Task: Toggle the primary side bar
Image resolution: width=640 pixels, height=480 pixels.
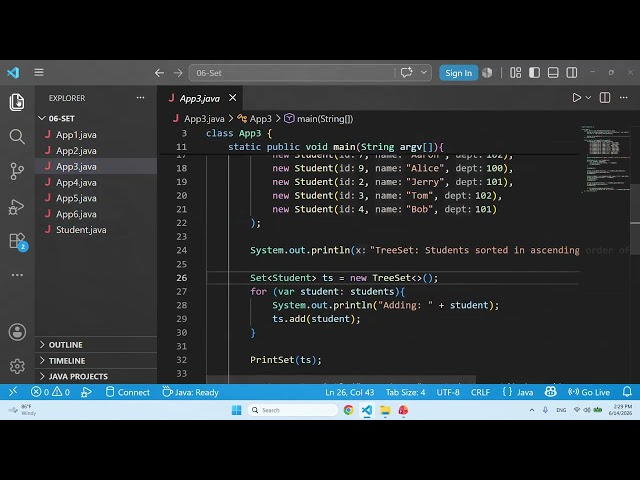Action: point(534,73)
